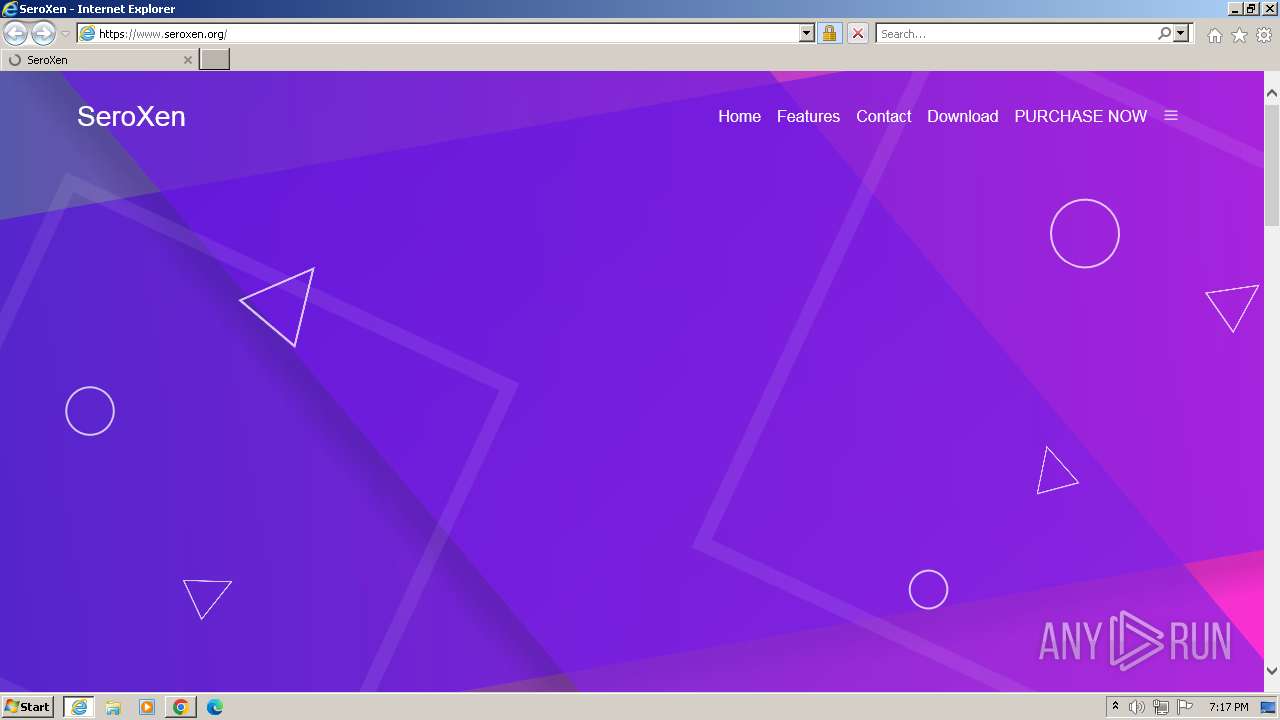Click the vertical scrollbar thumb
Screen dimensions: 1280x720
[x=1272, y=164]
